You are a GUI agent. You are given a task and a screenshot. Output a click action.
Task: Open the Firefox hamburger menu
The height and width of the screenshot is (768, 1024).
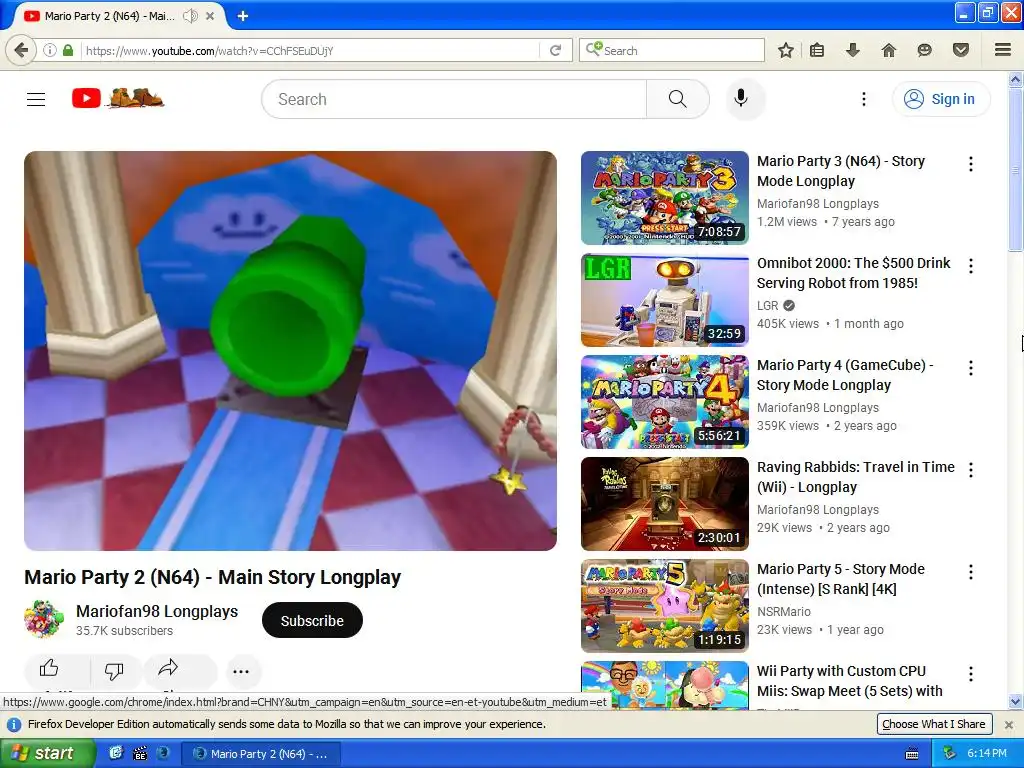point(1003,50)
